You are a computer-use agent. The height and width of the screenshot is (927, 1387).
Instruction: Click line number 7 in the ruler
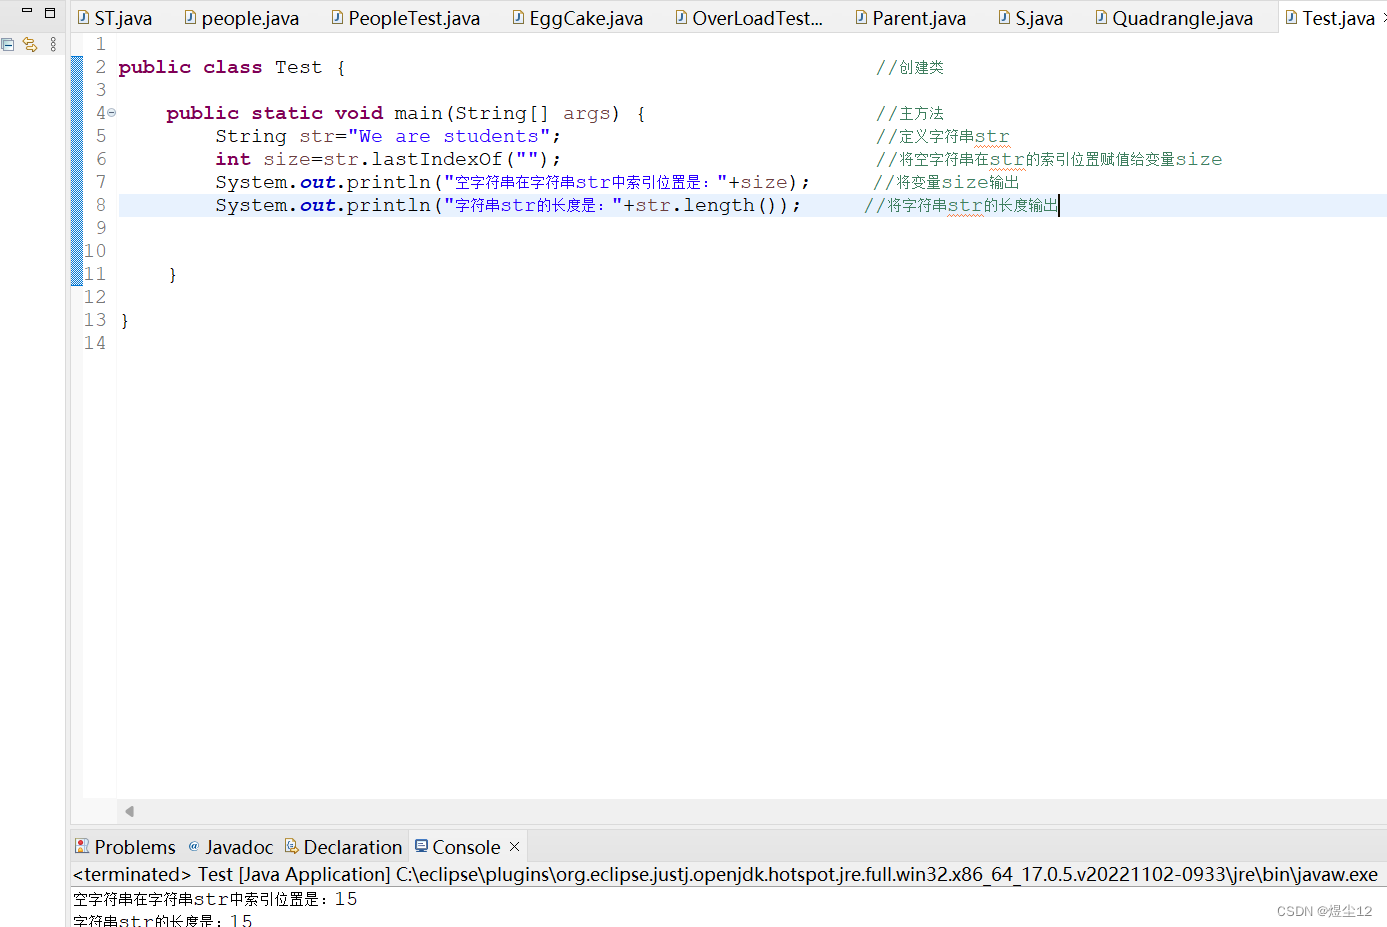[99, 182]
